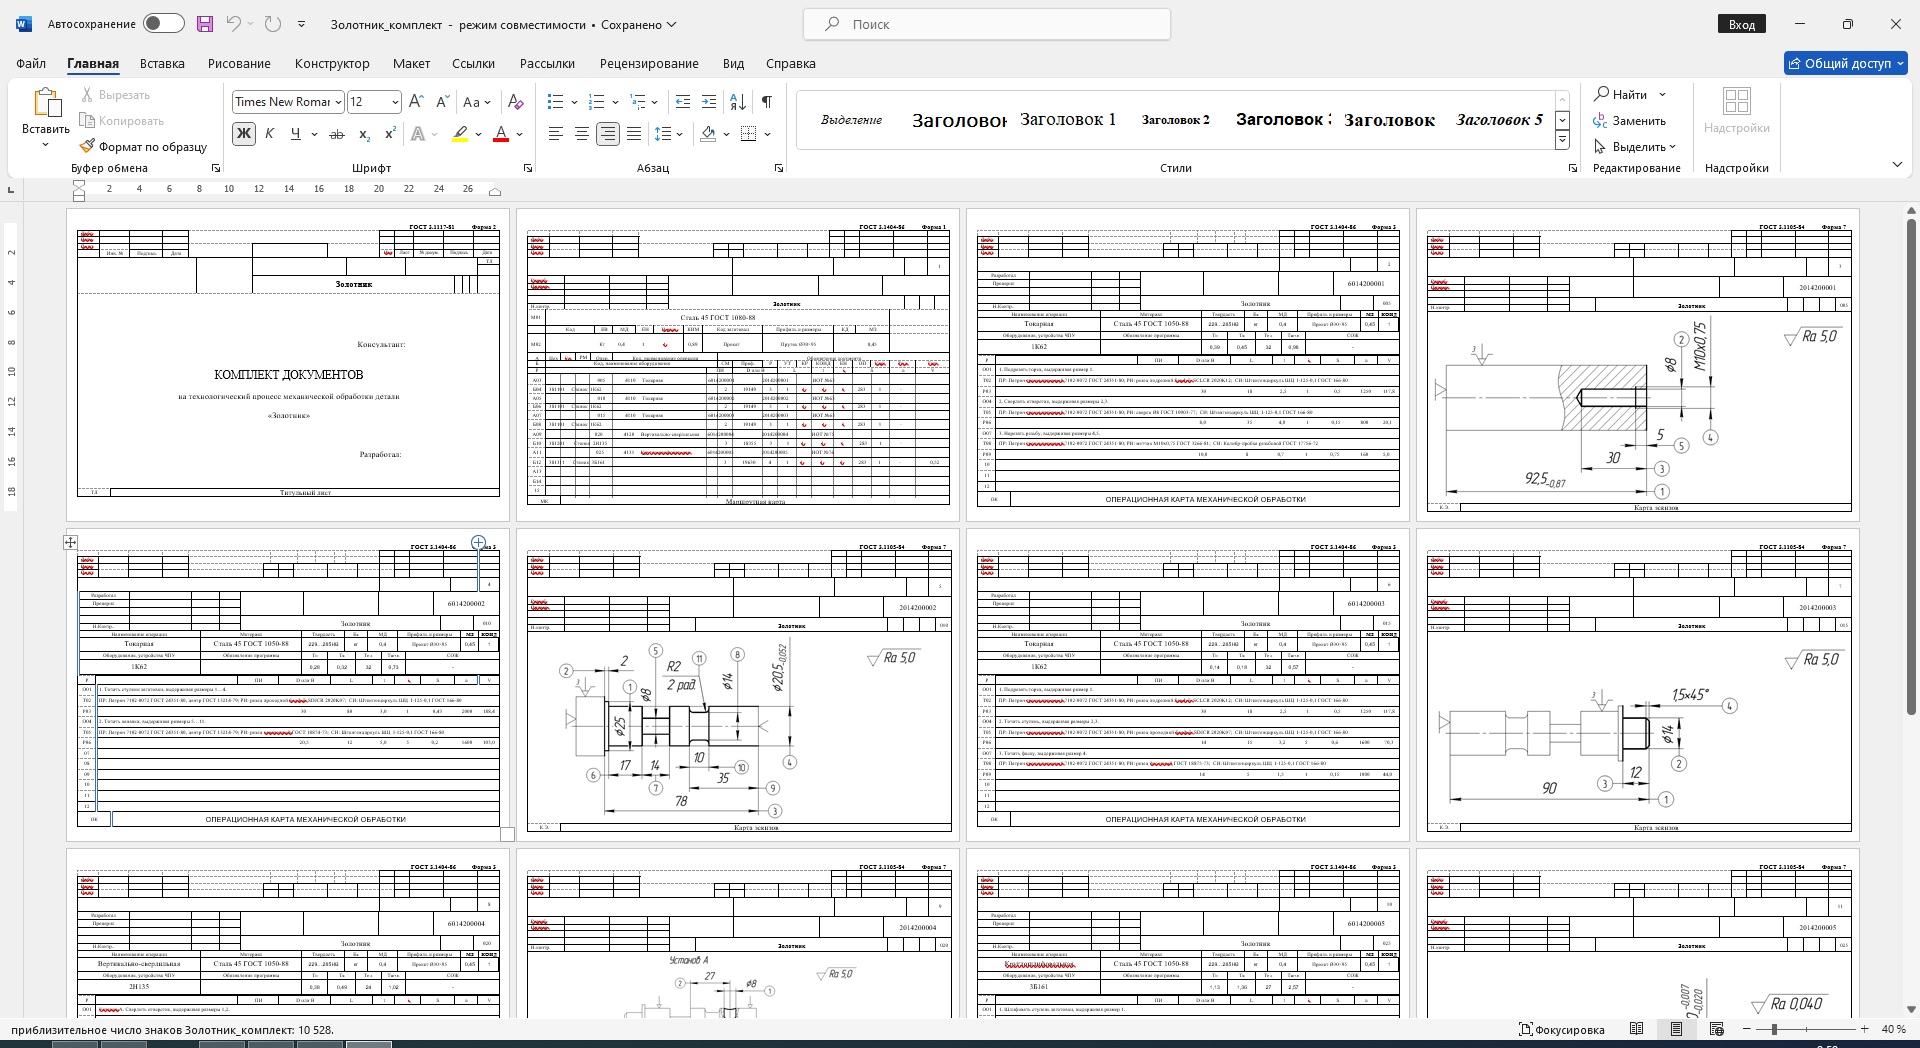The height and width of the screenshot is (1048, 1920).
Task: Open the font size dropdown
Action: click(395, 102)
